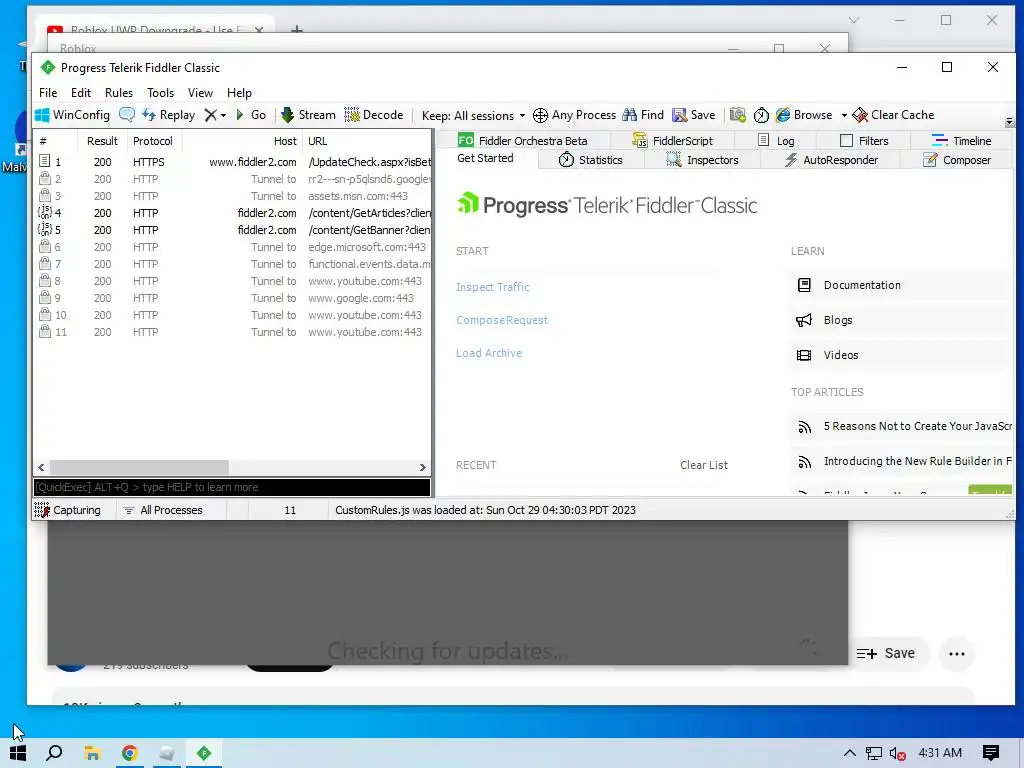Open the Rules menu
This screenshot has width=1024, height=768.
tap(119, 93)
